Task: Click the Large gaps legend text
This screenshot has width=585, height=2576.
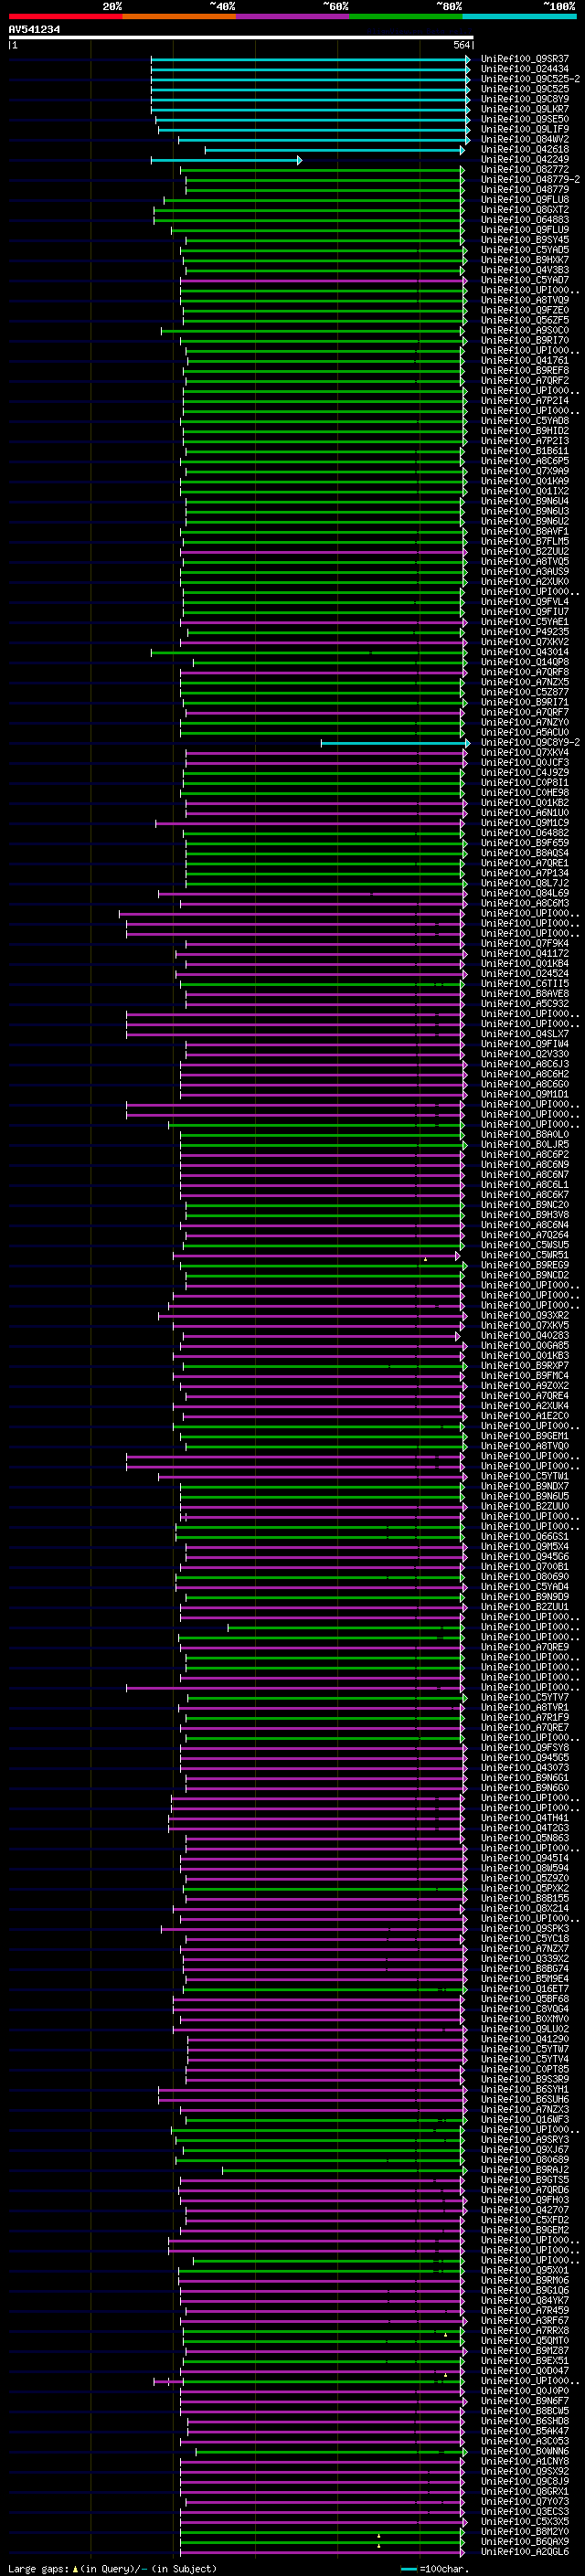Action: [x=112, y=2568]
